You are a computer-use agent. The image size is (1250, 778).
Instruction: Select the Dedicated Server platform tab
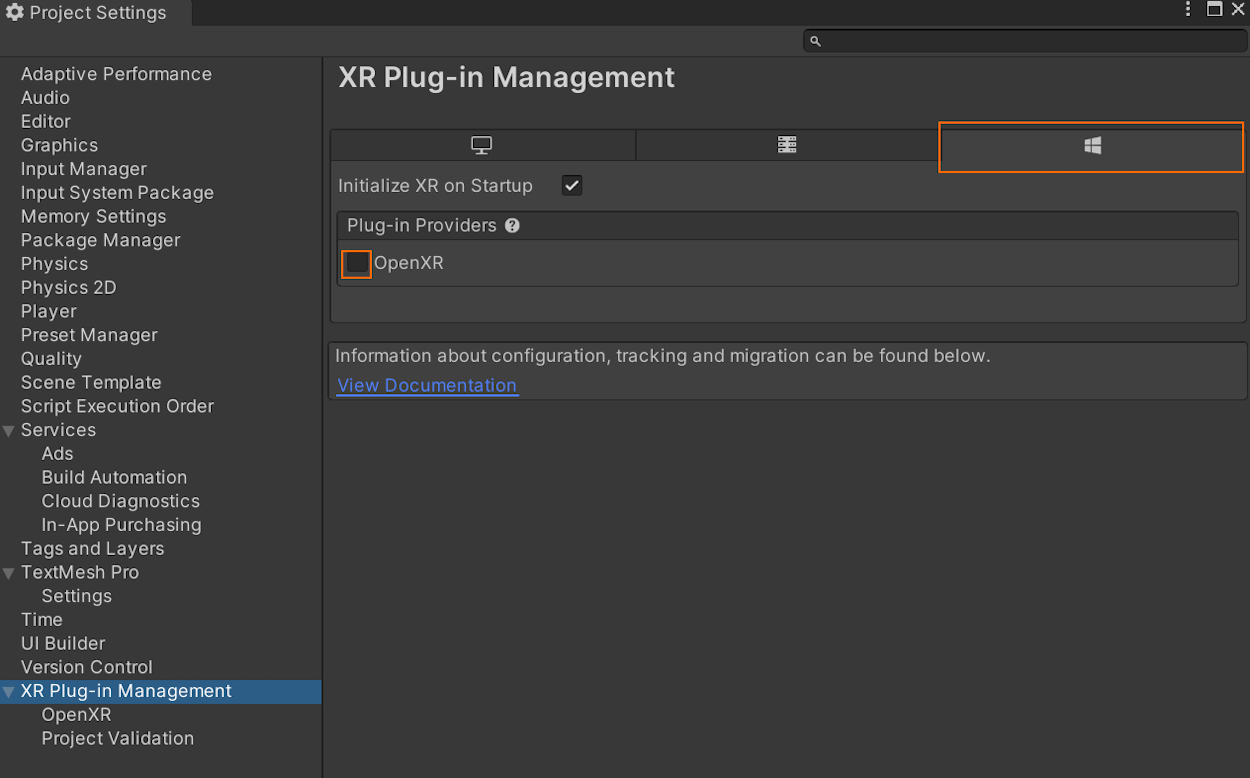[787, 145]
